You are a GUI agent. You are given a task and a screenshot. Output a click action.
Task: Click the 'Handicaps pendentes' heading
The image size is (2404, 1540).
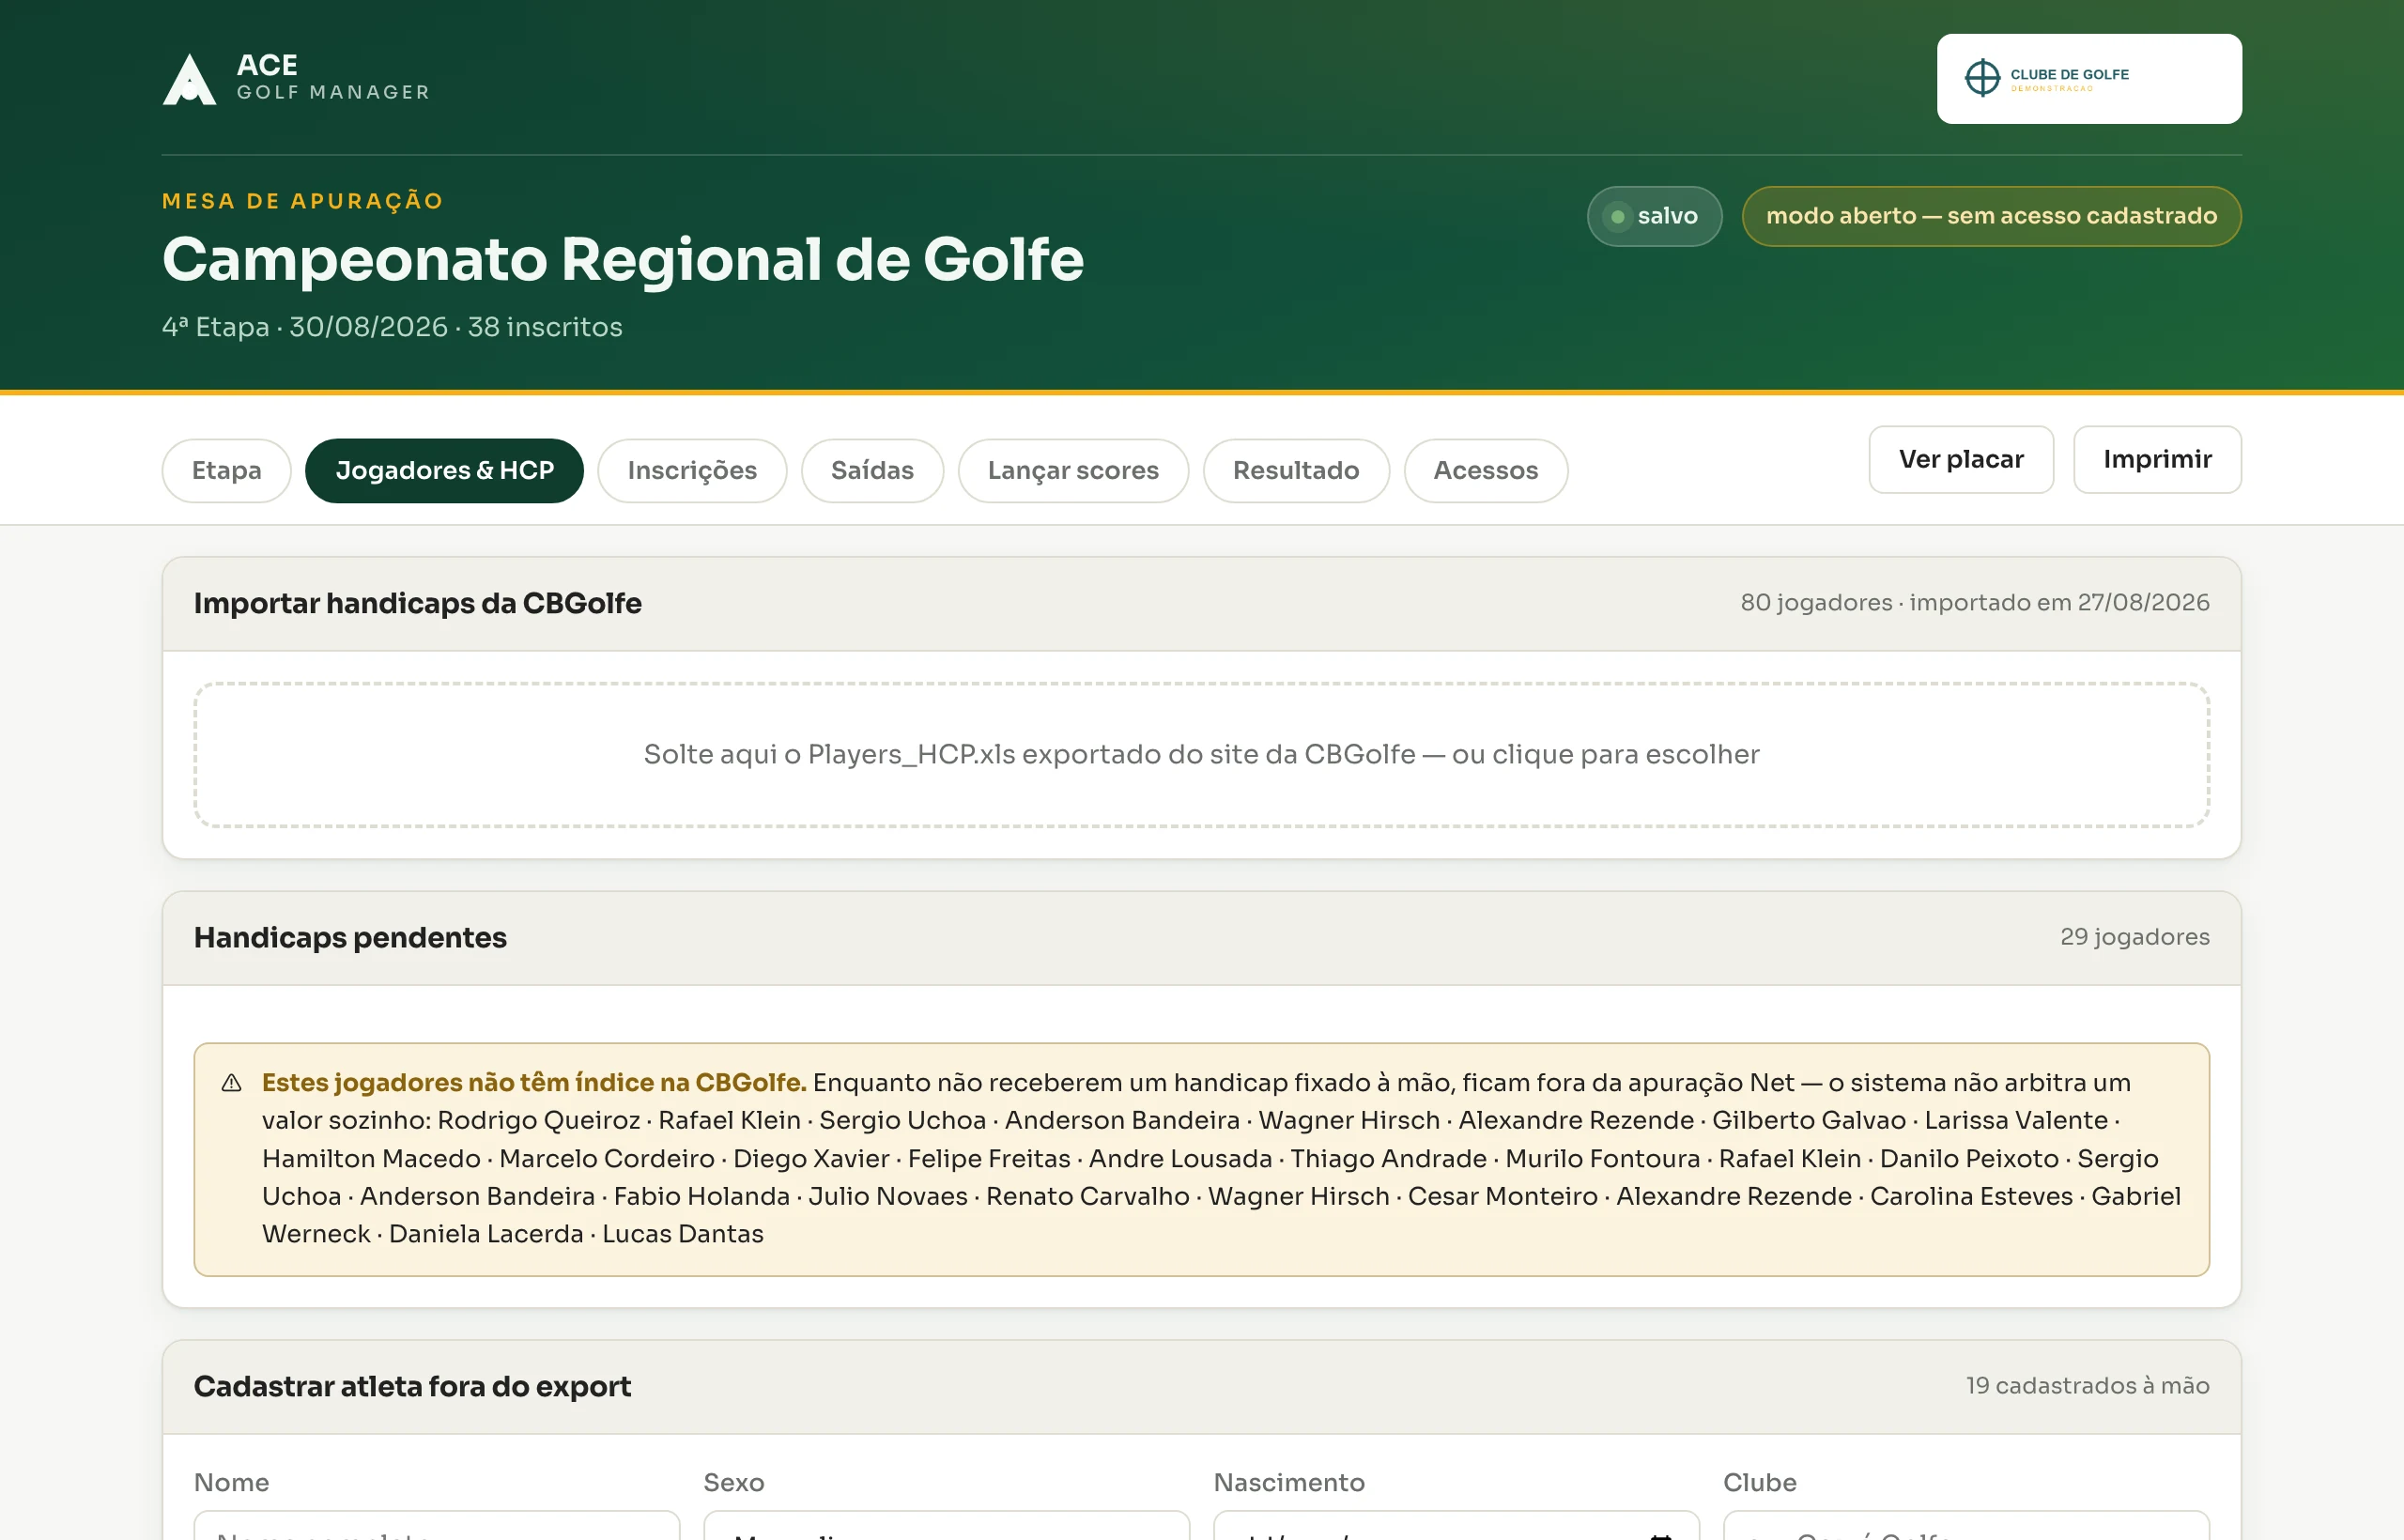pyautogui.click(x=350, y=938)
